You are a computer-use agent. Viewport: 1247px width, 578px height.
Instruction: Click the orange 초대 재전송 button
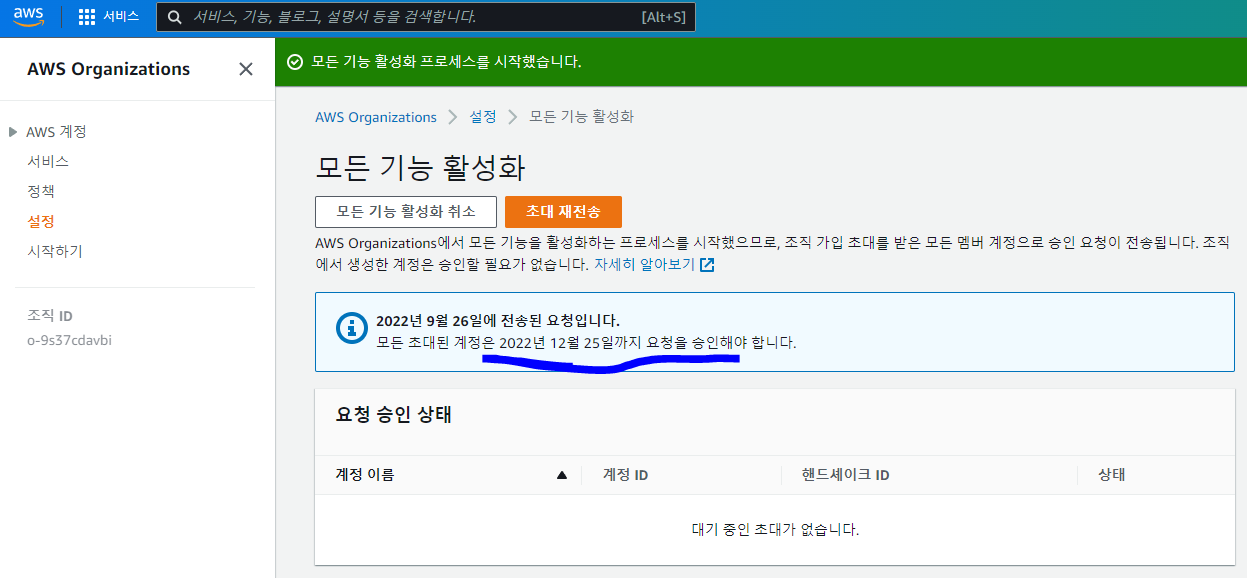pos(563,212)
